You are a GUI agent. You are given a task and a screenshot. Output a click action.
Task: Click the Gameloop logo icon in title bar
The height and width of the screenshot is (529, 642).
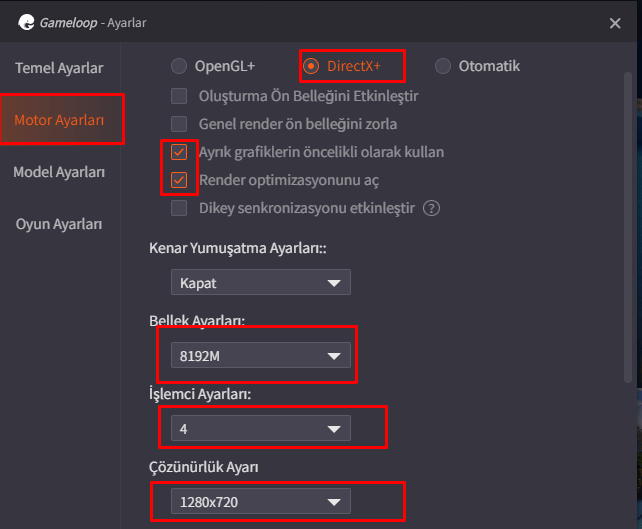(27, 23)
